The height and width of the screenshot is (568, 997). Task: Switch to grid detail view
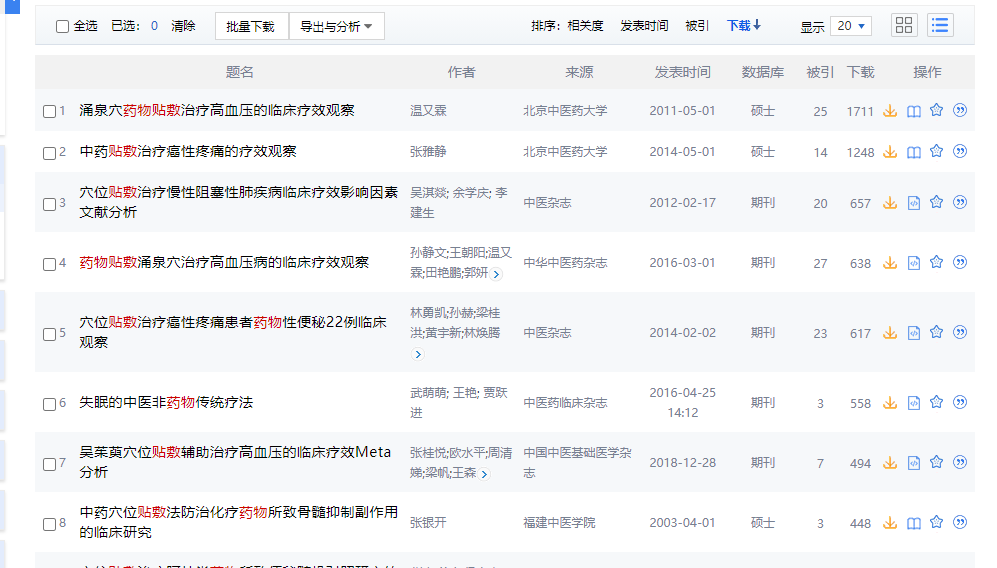click(x=904, y=25)
